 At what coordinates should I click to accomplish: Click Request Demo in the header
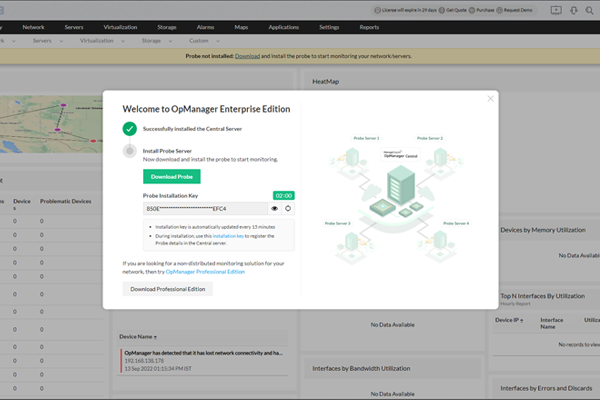click(514, 10)
